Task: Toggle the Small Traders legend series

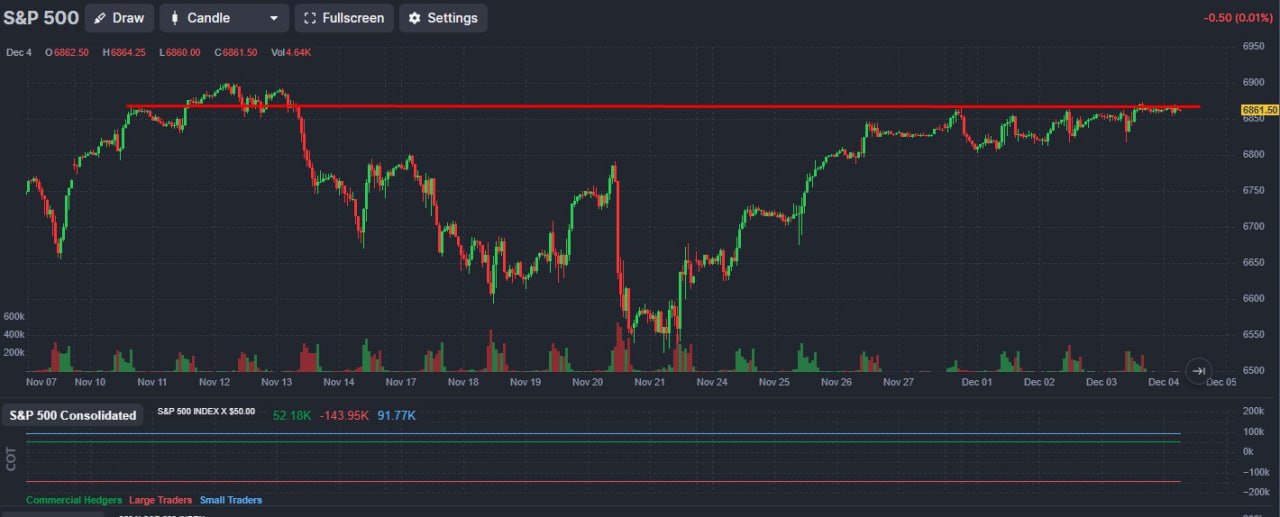Action: [231, 500]
